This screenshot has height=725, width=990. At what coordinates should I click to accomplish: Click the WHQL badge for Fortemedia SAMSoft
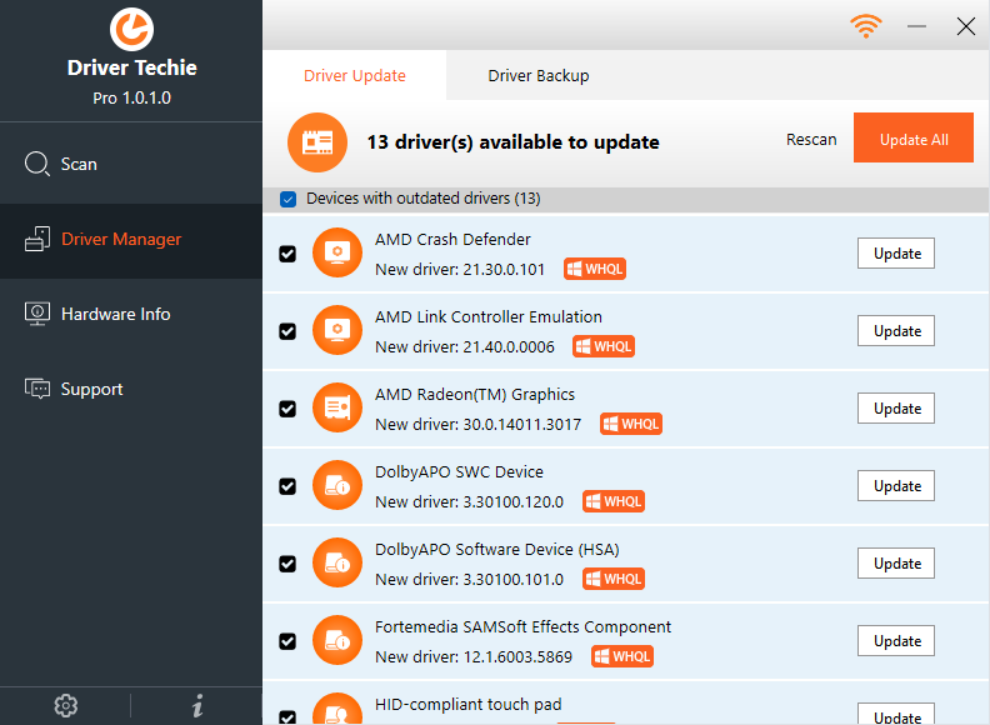click(x=623, y=656)
